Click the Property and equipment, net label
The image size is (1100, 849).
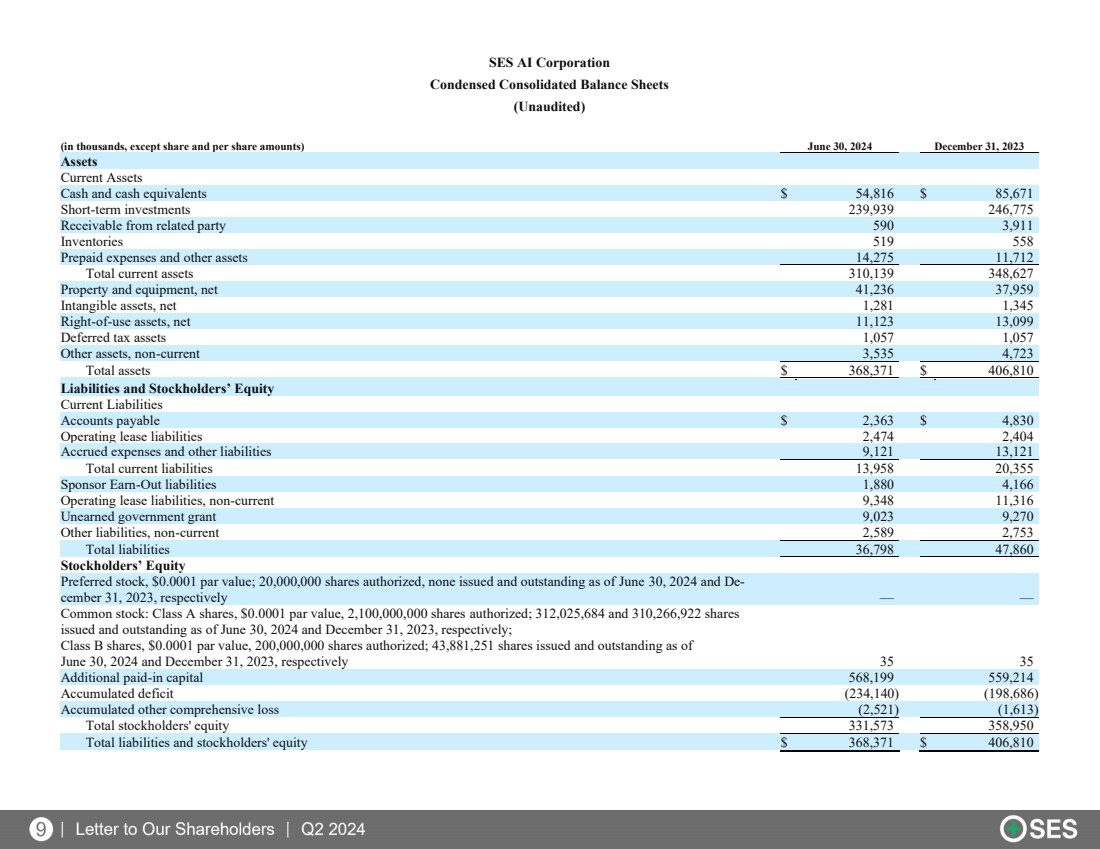point(139,290)
